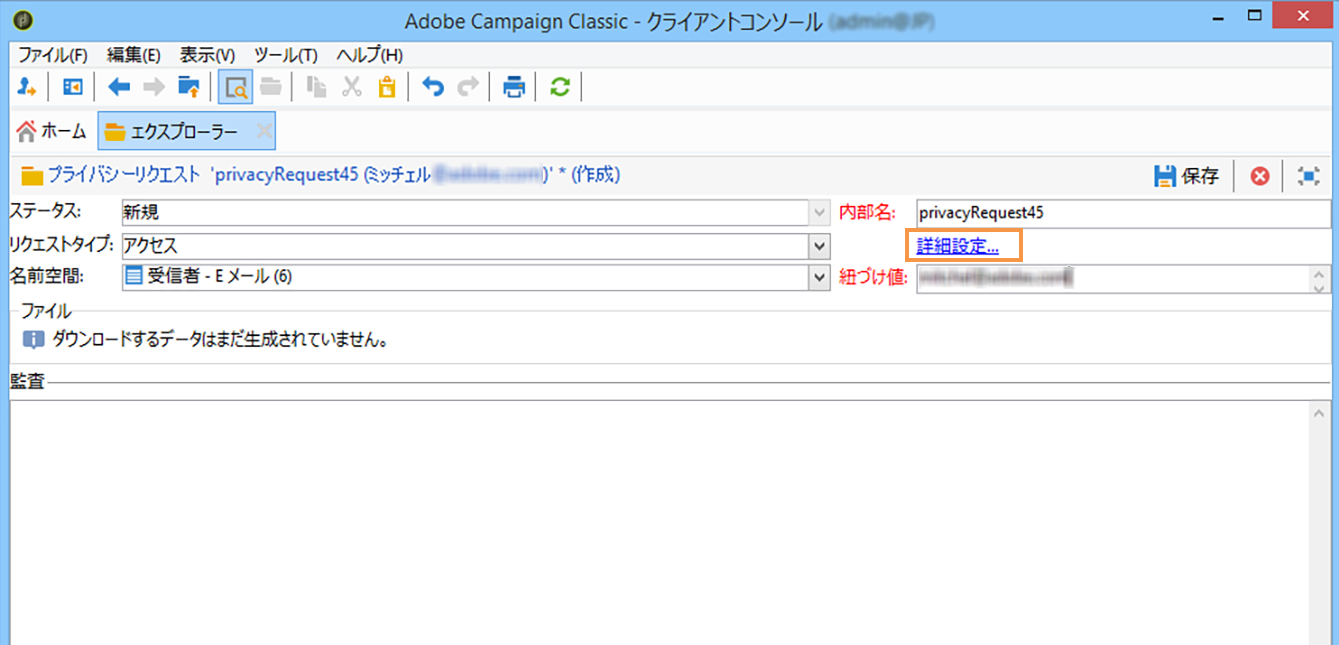The width and height of the screenshot is (1339, 645).
Task: Click the highlighted search magnifier toolbar icon
Action: click(x=236, y=87)
